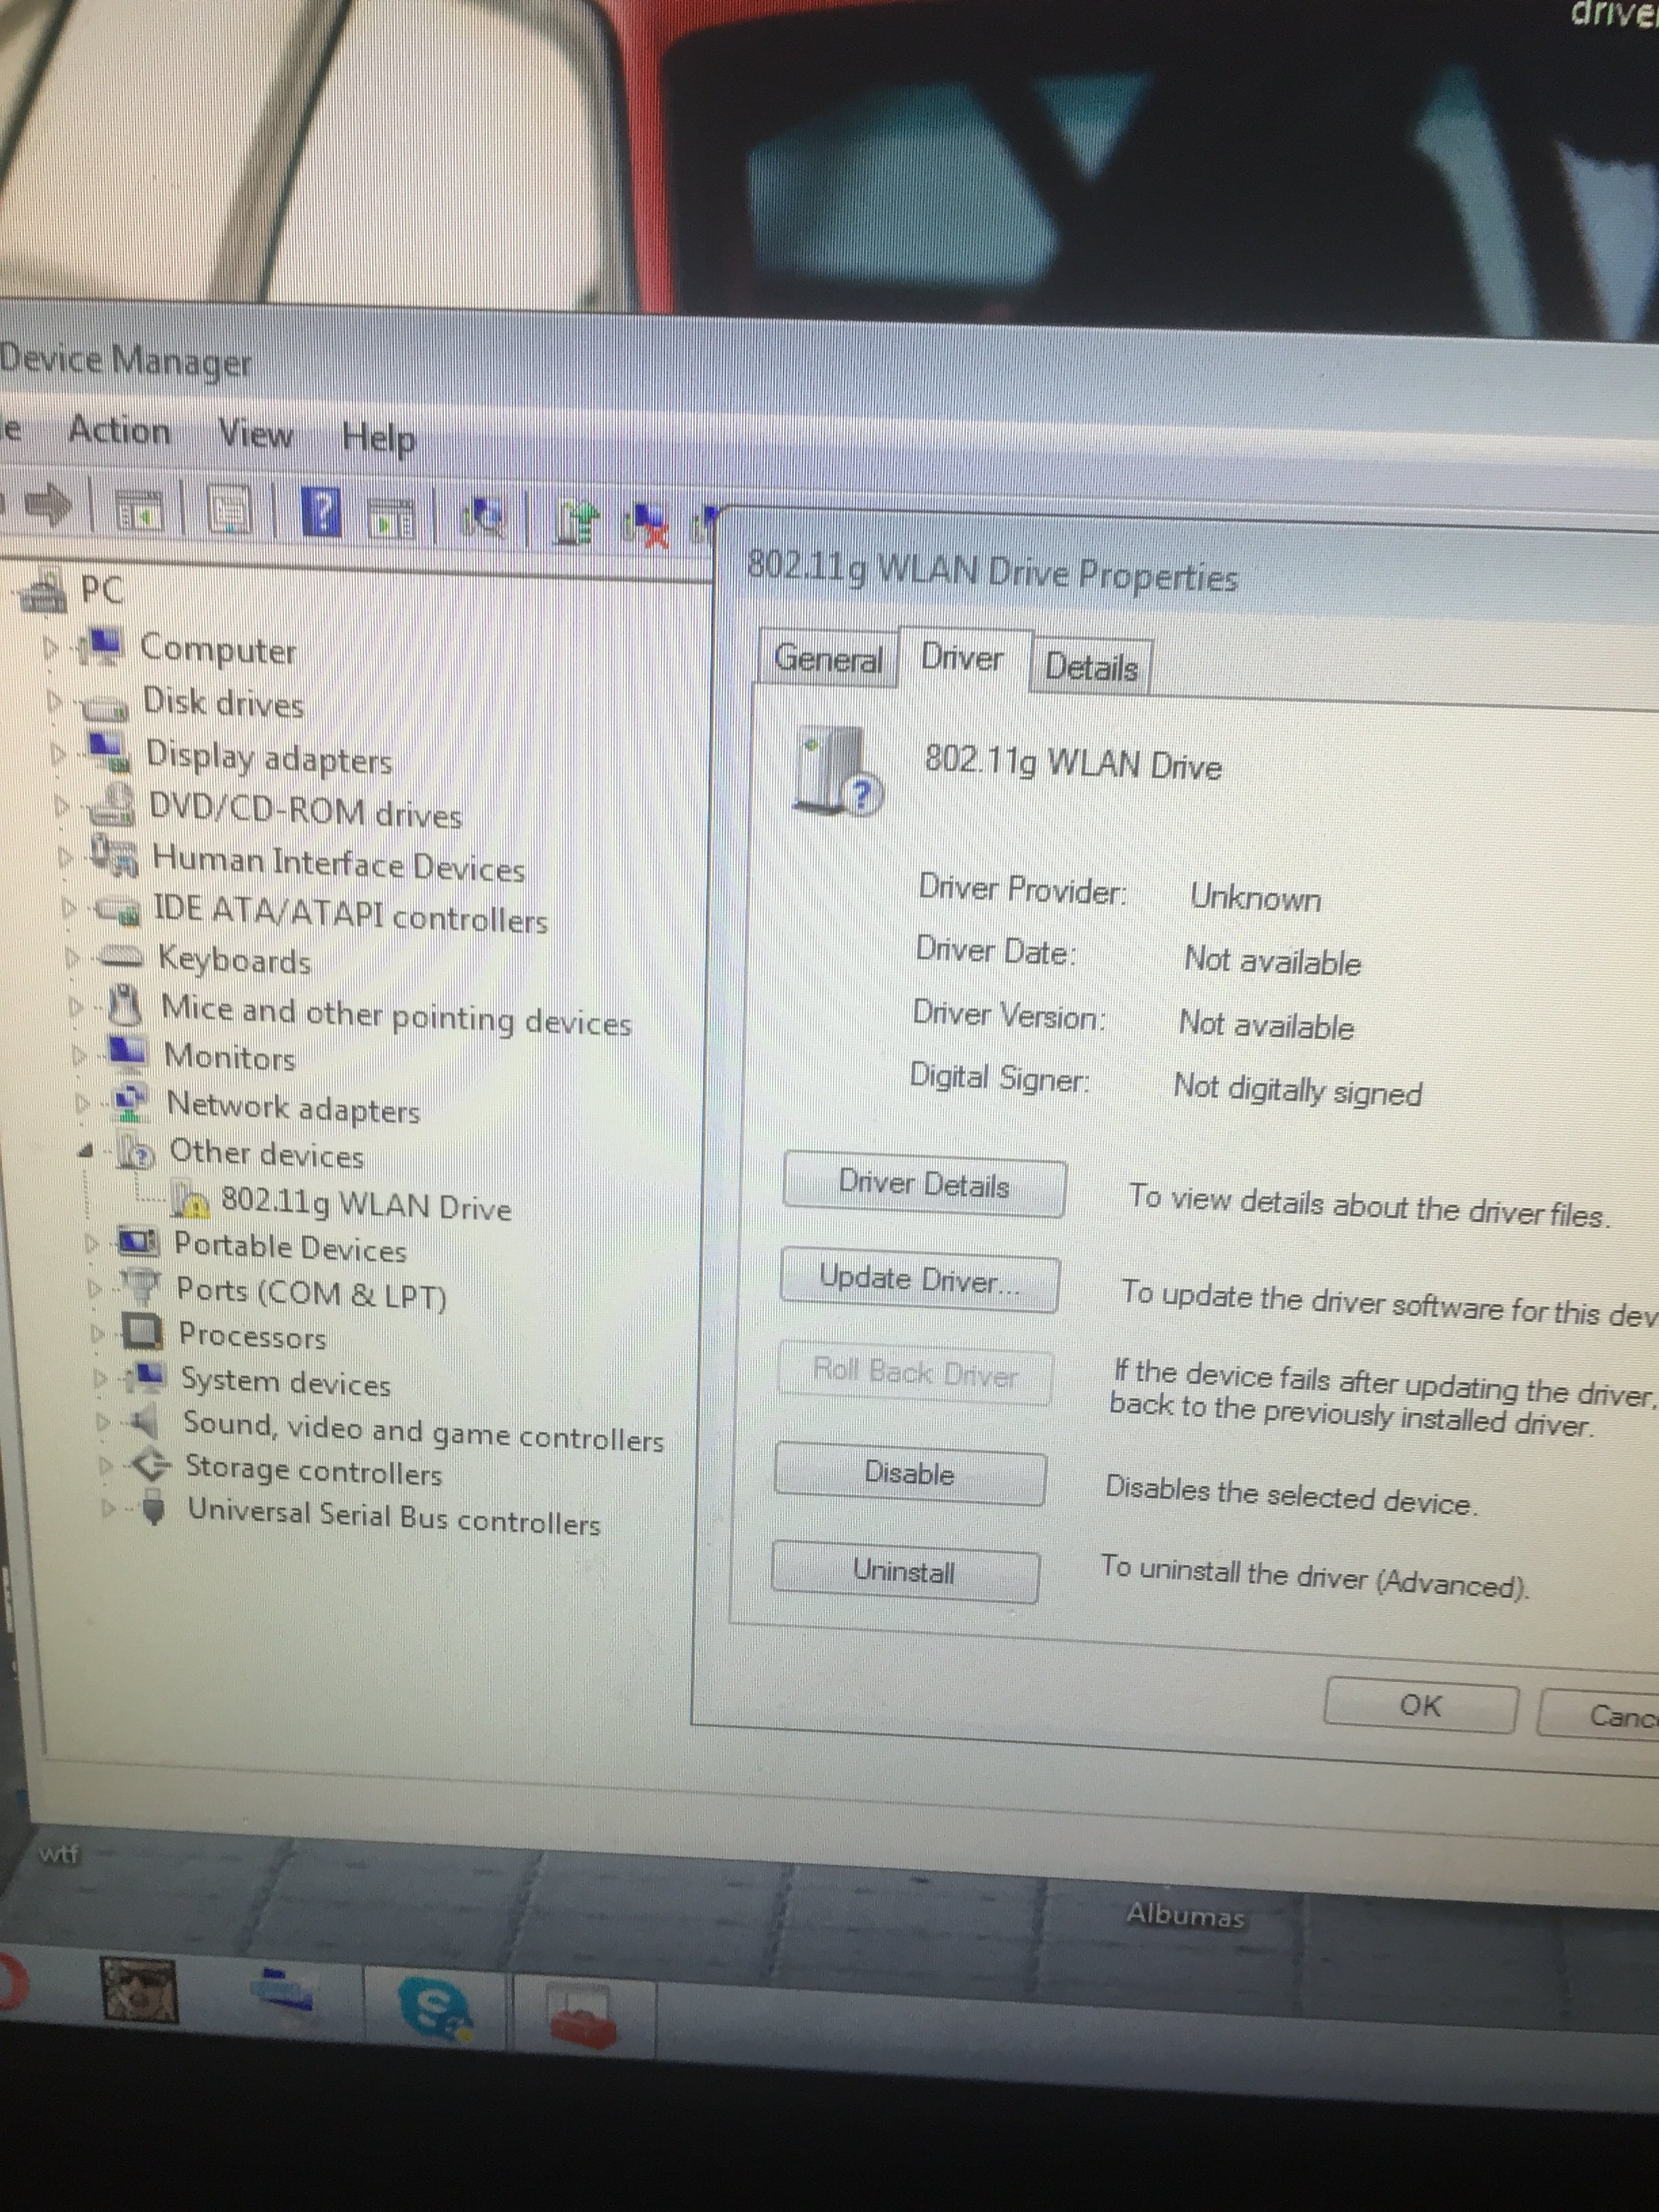The height and width of the screenshot is (2212, 1659).
Task: Click the DVD/CD-ROM drives icon
Action: click(110, 804)
